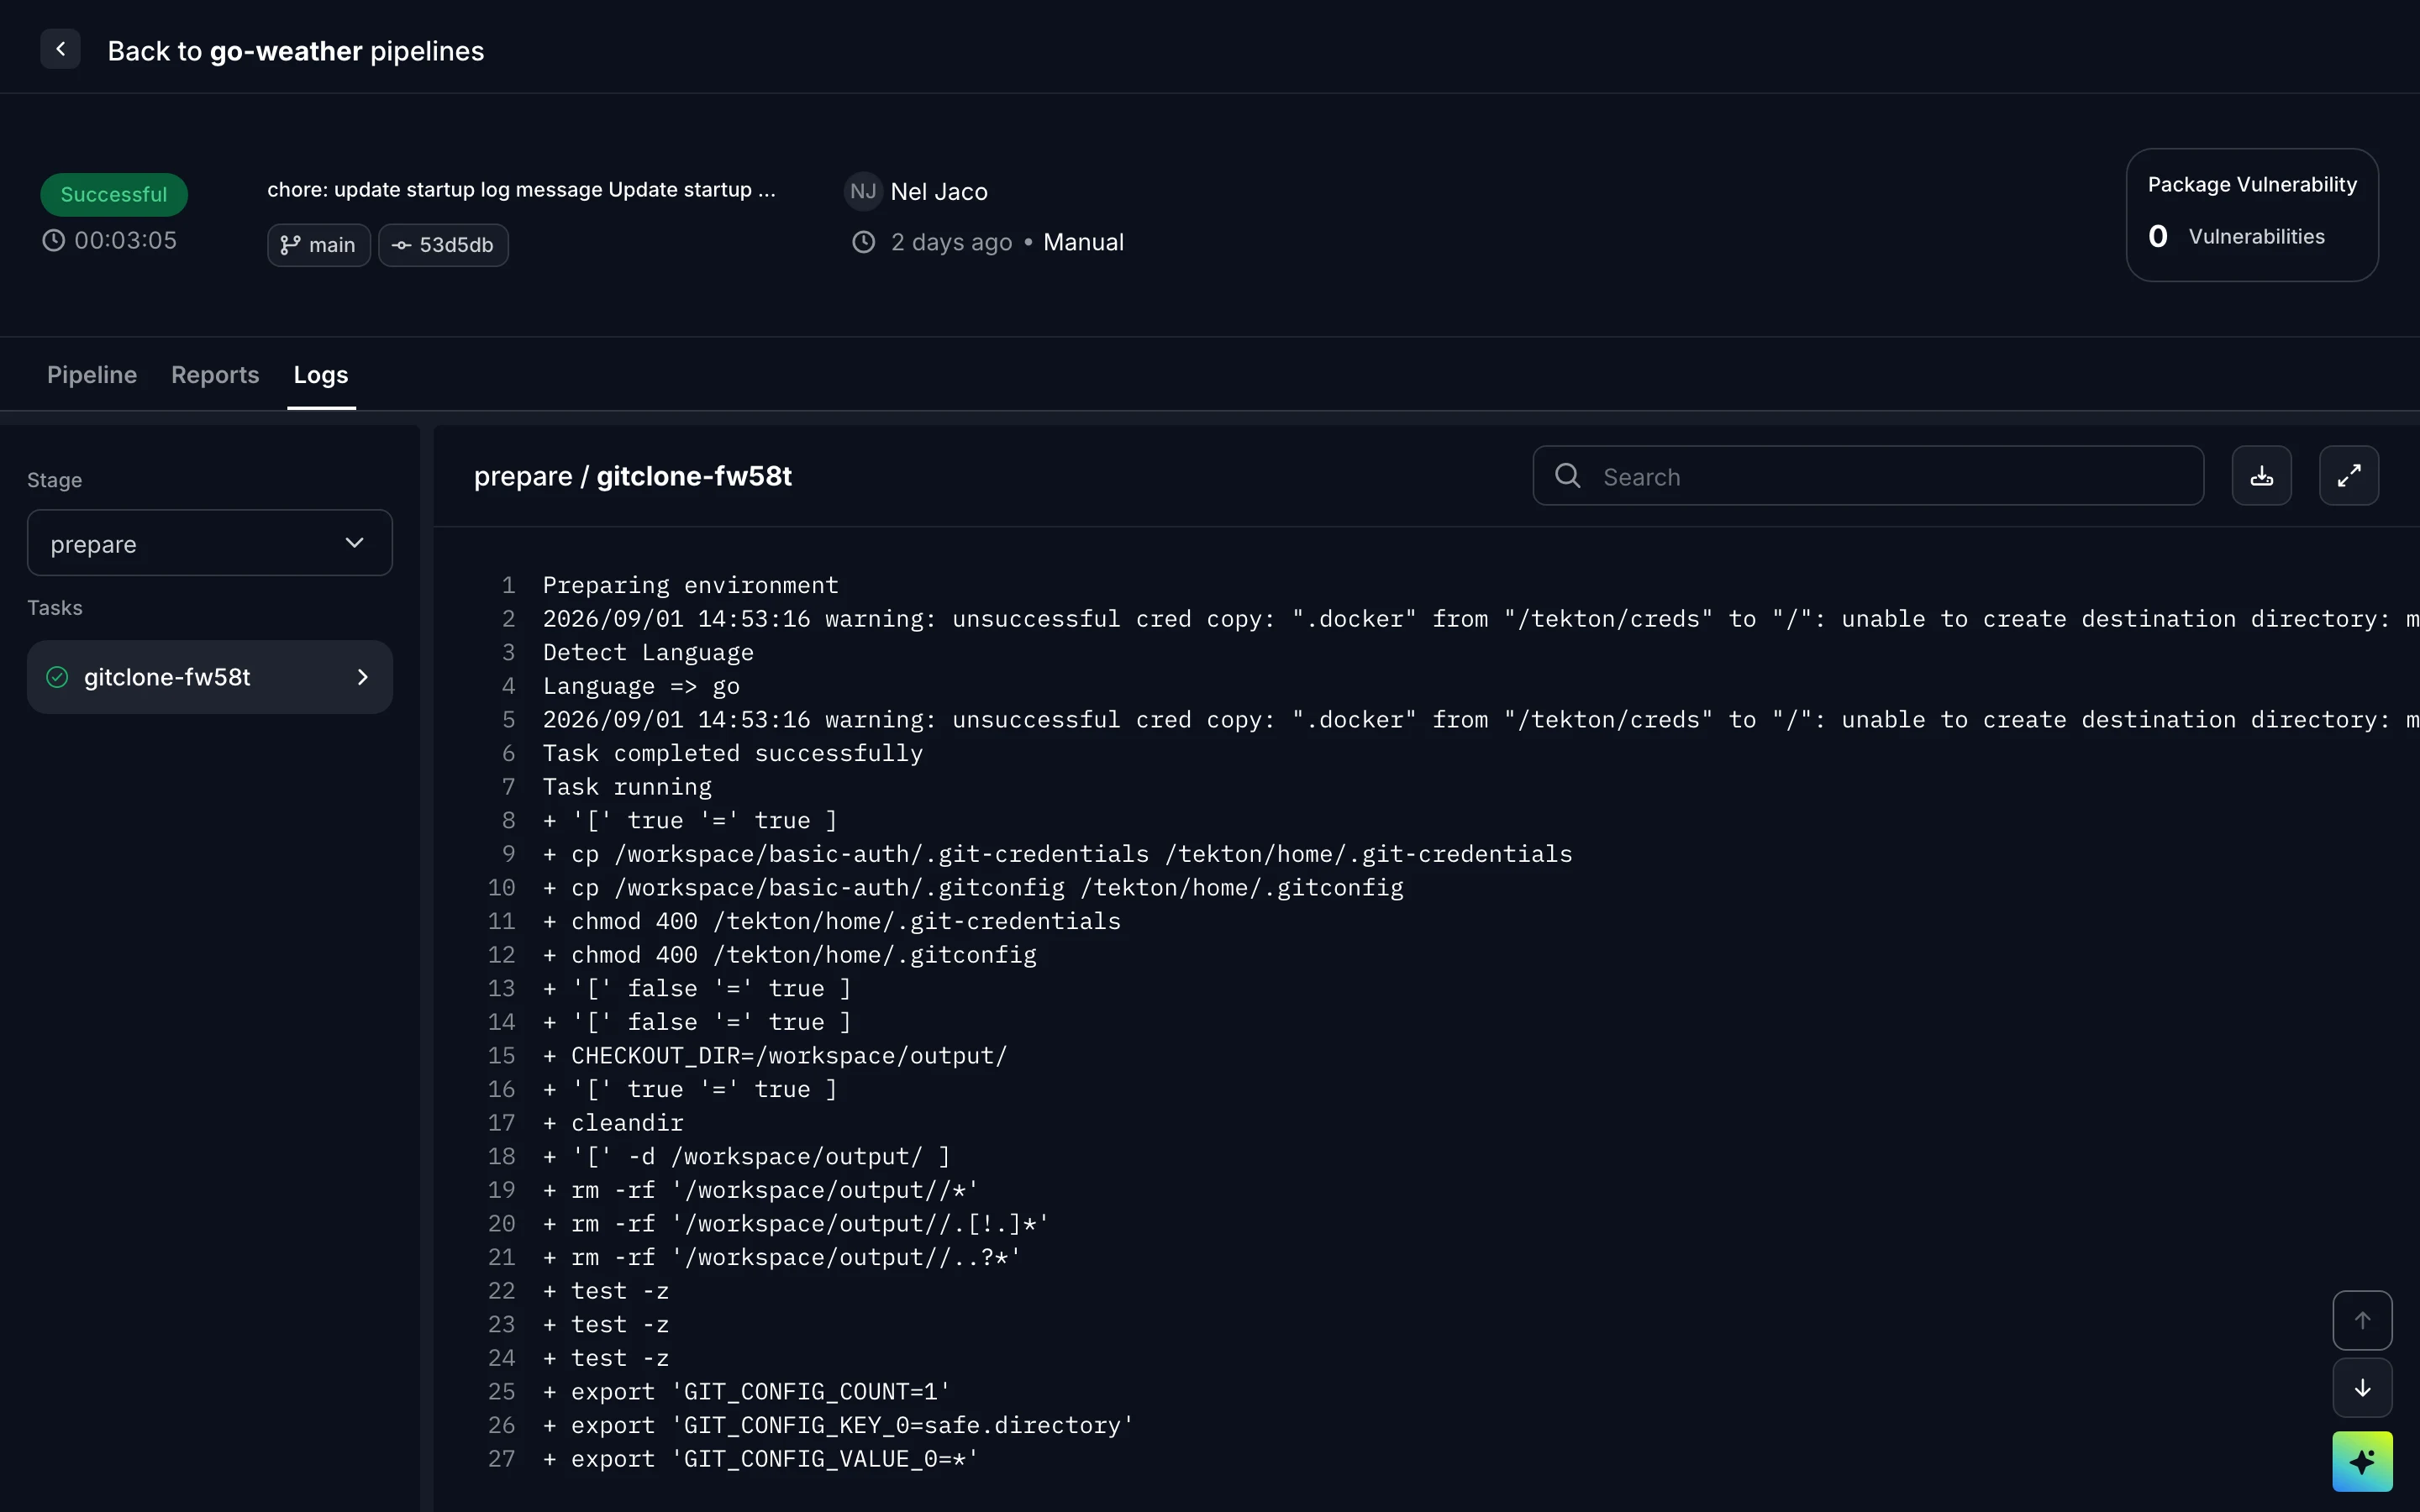
Task: Click the Manual trigger label
Action: (x=1083, y=242)
